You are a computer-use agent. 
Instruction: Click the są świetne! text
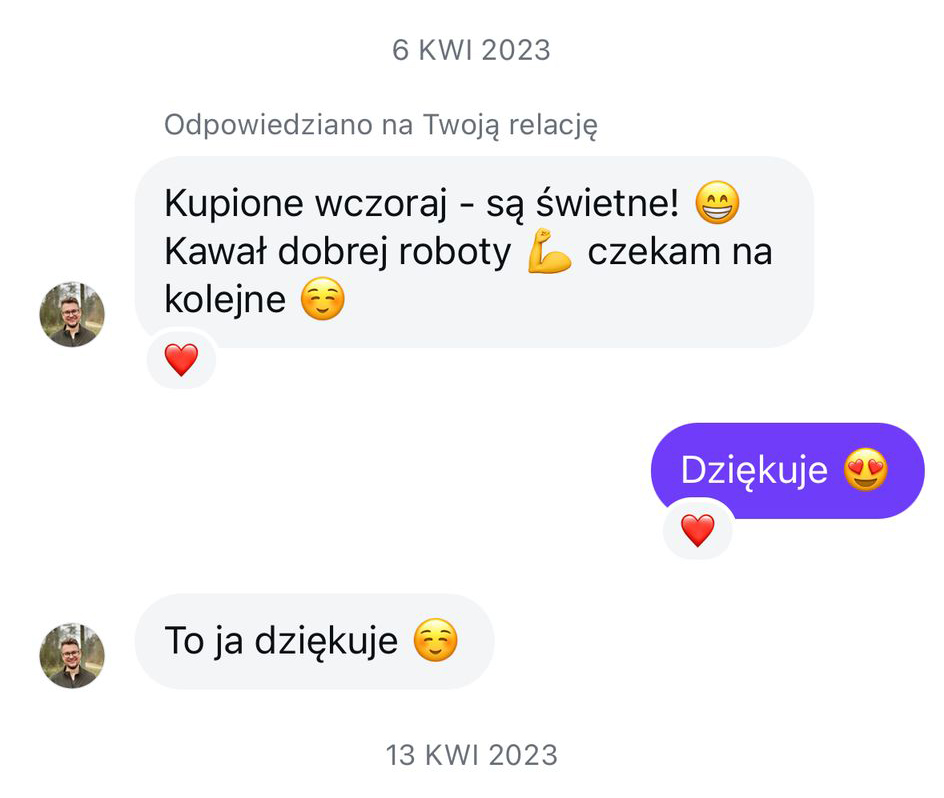pos(582,204)
